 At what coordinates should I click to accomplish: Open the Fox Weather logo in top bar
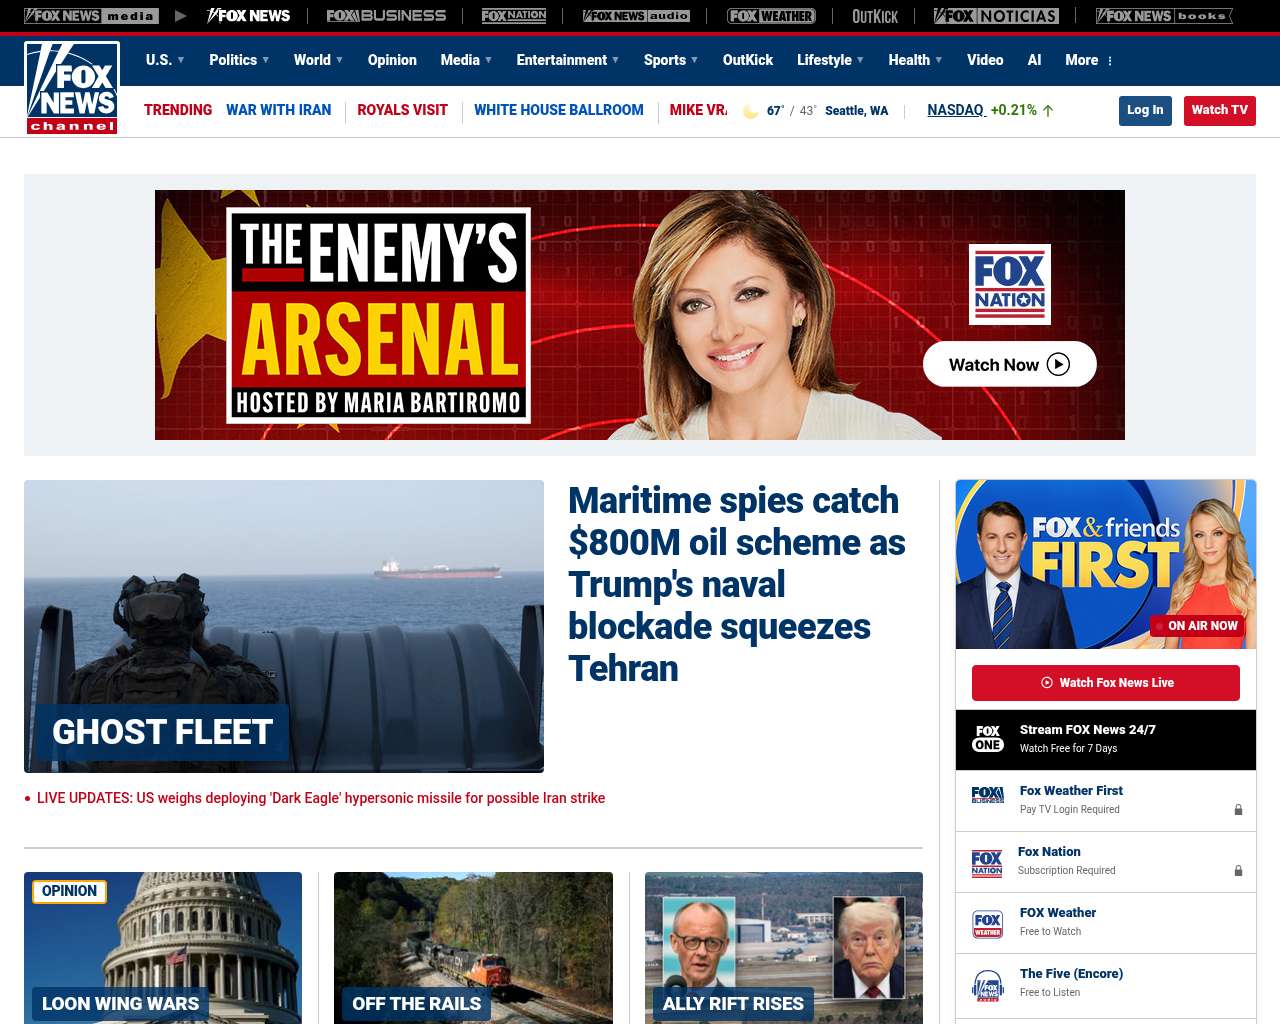tap(771, 16)
